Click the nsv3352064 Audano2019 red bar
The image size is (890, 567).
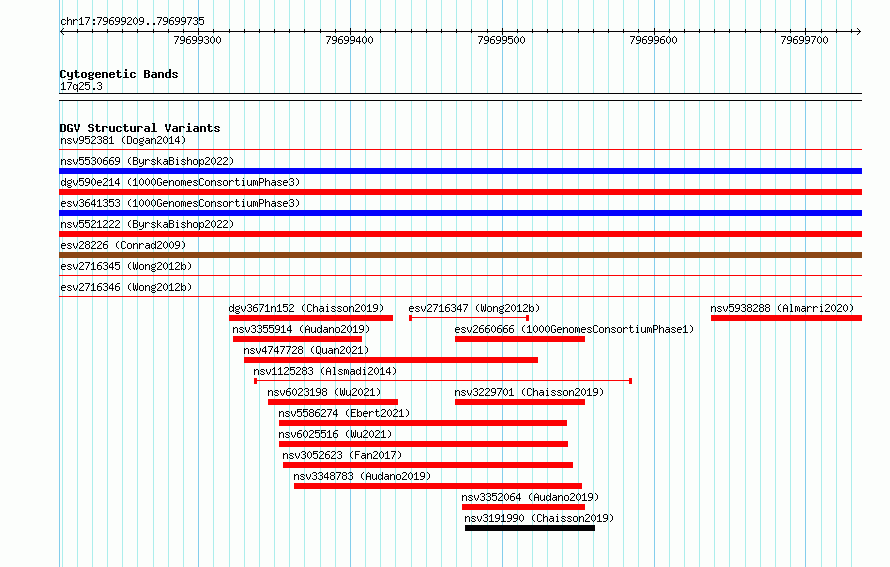[523, 507]
